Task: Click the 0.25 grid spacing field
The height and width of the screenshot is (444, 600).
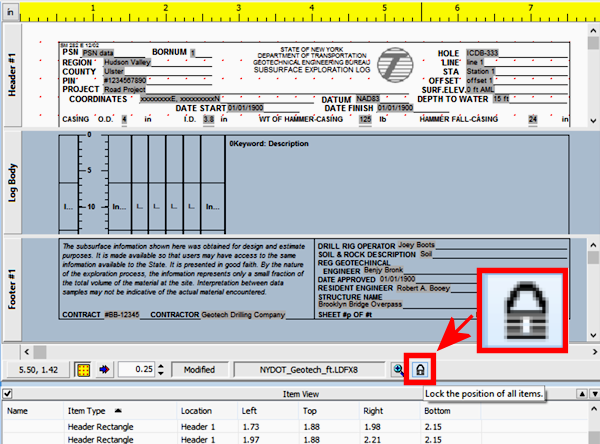Action: [x=135, y=369]
